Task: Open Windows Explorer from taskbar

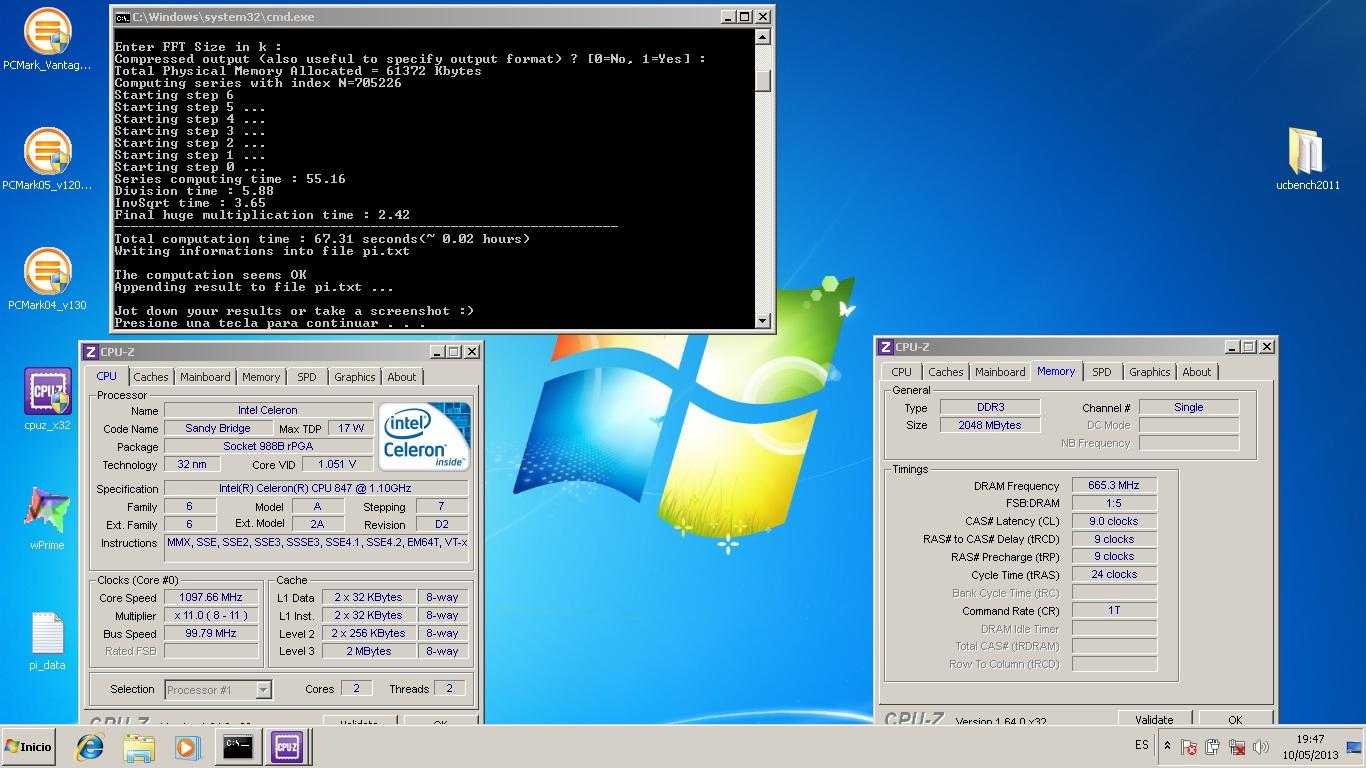Action: (139, 747)
